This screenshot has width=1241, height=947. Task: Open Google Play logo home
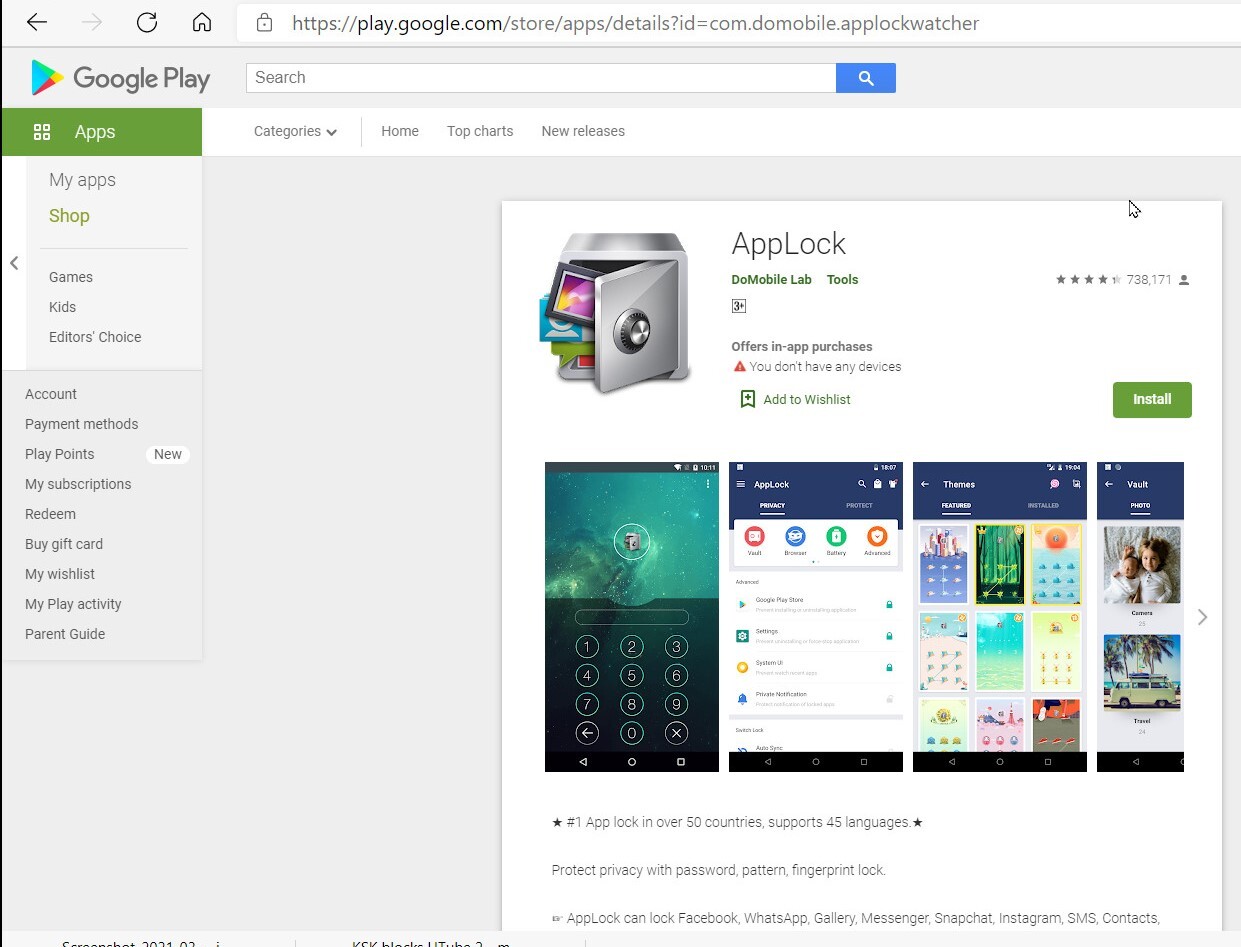tap(120, 78)
